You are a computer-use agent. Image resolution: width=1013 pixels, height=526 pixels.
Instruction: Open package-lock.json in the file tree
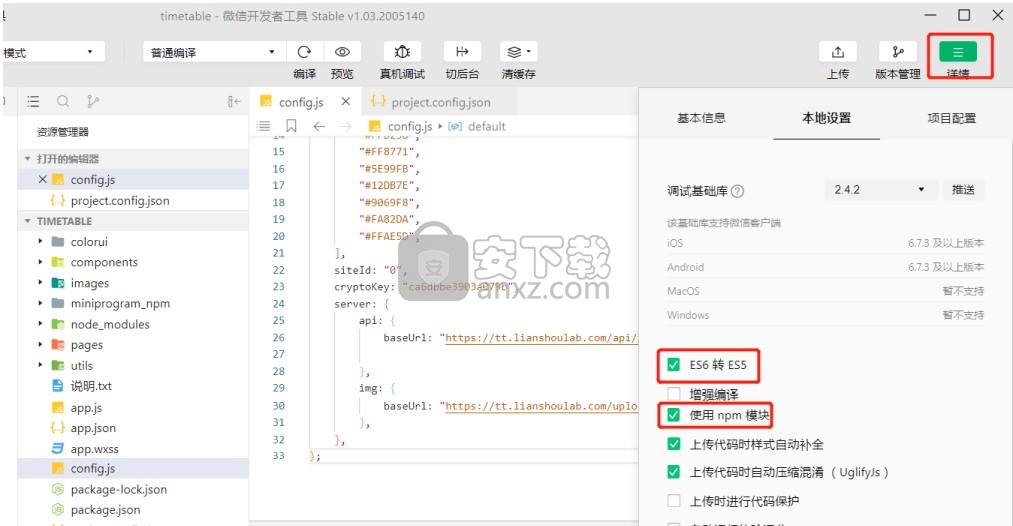[x=119, y=489]
